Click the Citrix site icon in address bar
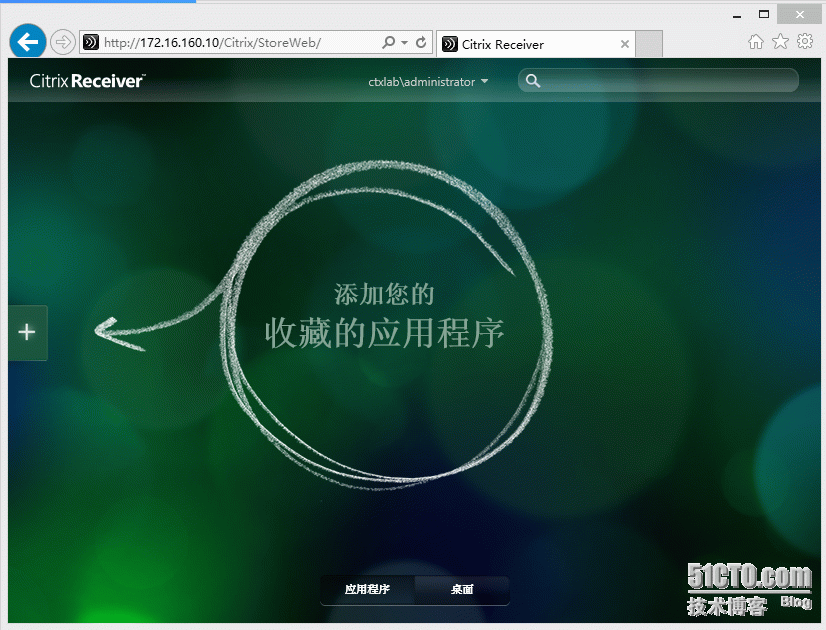Viewport: 826px width, 630px height. [91, 42]
